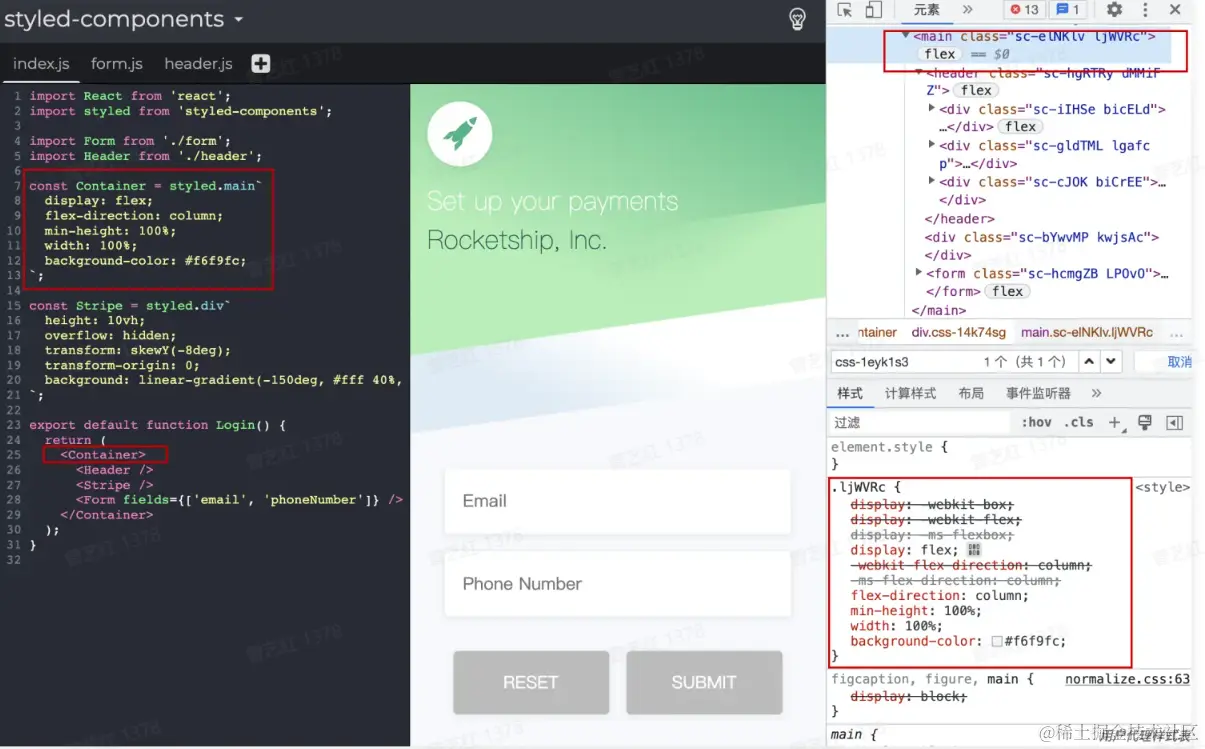The height and width of the screenshot is (749, 1205).
Task: Focus the Email input field
Action: click(617, 501)
